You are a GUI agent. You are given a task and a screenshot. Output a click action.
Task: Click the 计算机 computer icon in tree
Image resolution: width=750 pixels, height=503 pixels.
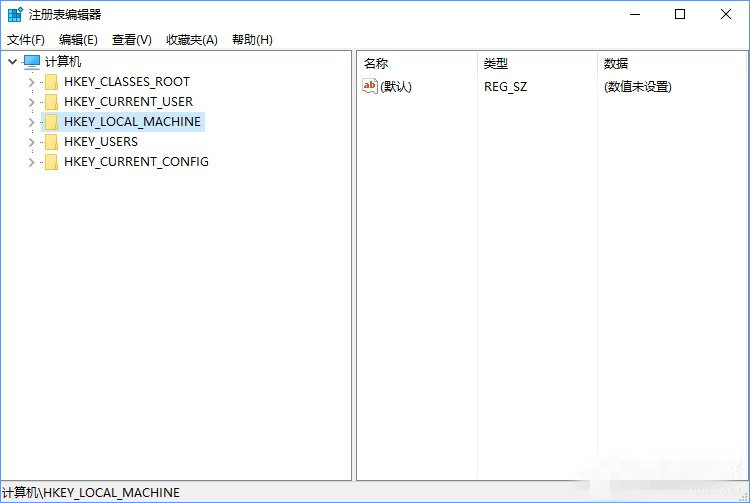coord(32,62)
